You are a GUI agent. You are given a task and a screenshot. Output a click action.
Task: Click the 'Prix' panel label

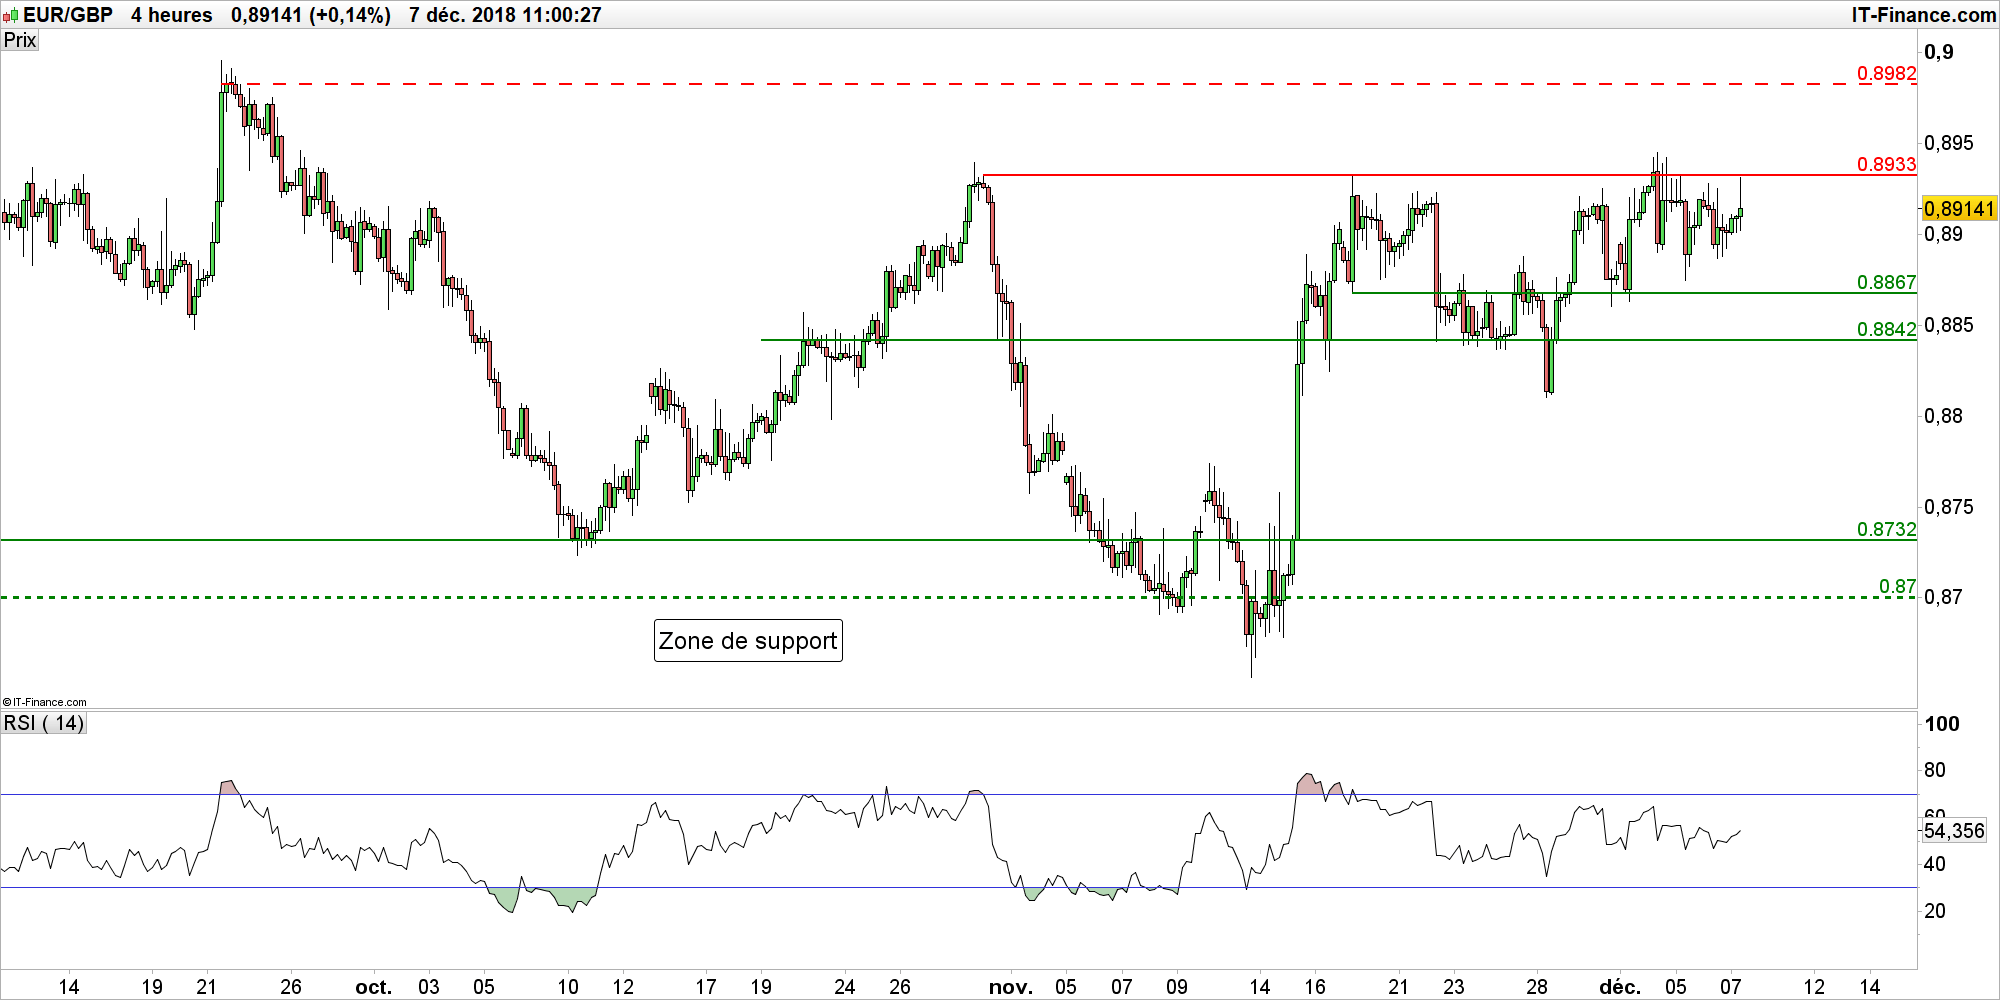(x=20, y=40)
